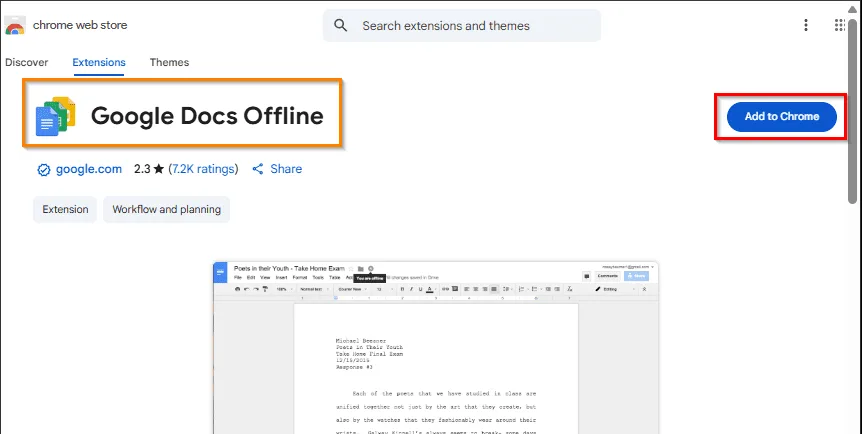Focus the Search extensions and themes field
Image resolution: width=862 pixels, height=434 pixels.
pyautogui.click(x=462, y=25)
